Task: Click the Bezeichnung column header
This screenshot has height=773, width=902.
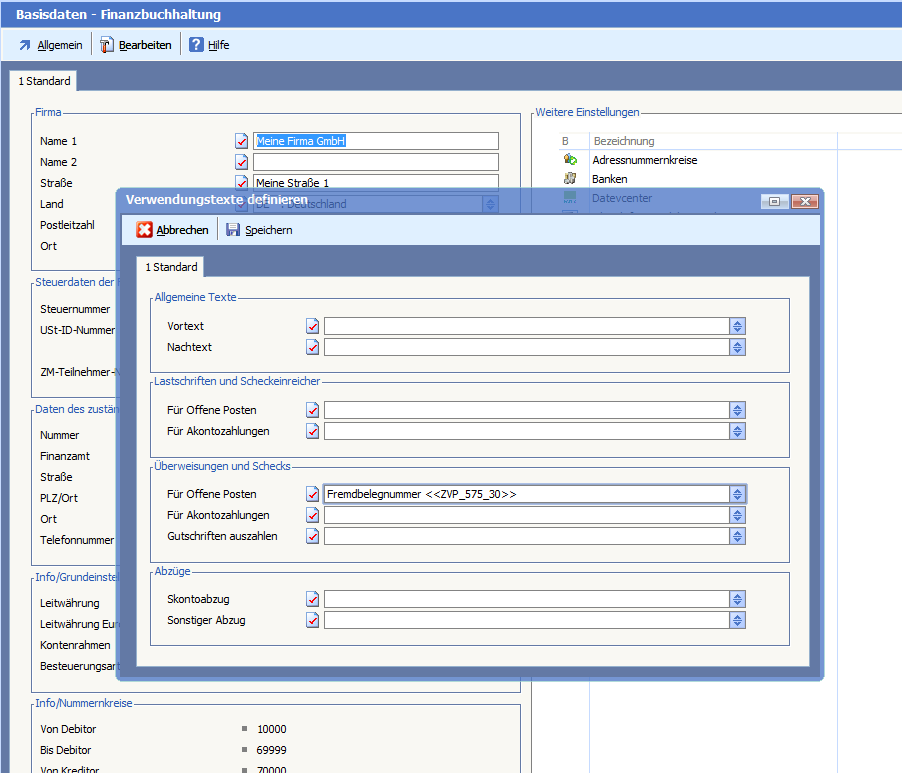Action: point(624,142)
